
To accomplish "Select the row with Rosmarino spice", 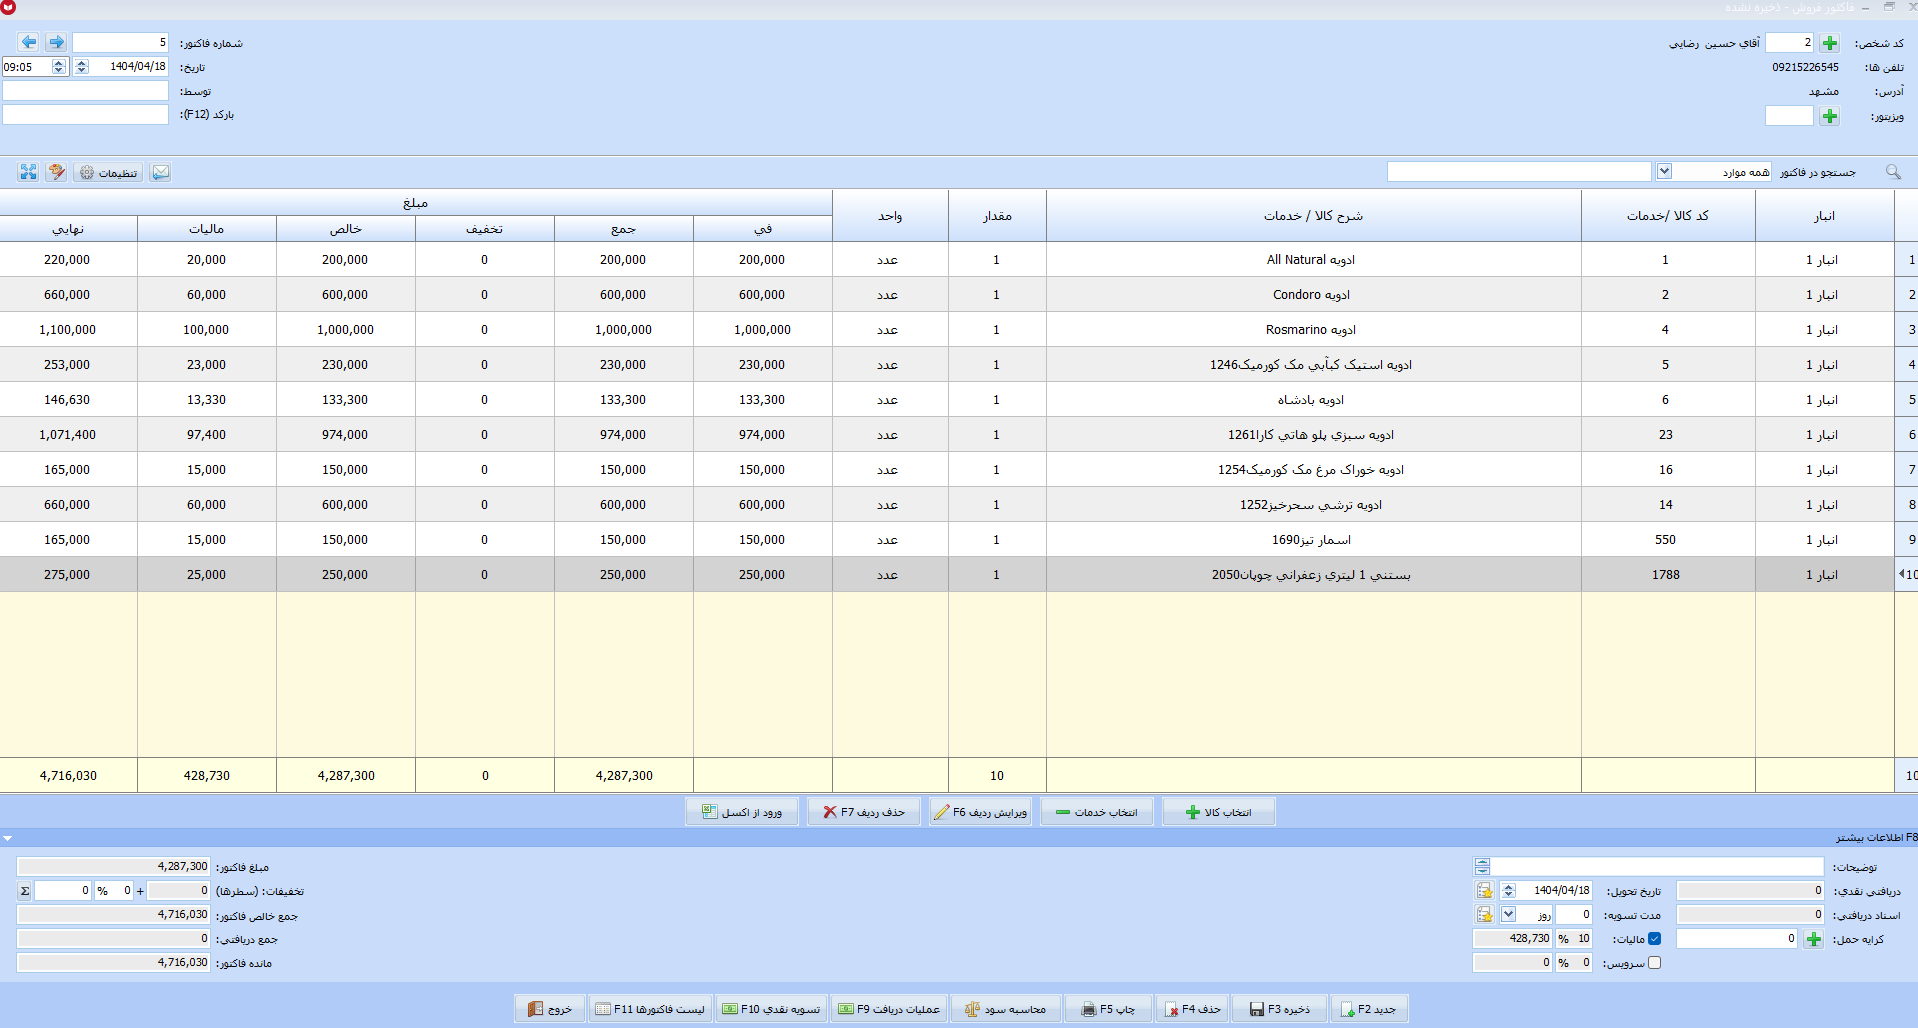I will click(x=947, y=330).
